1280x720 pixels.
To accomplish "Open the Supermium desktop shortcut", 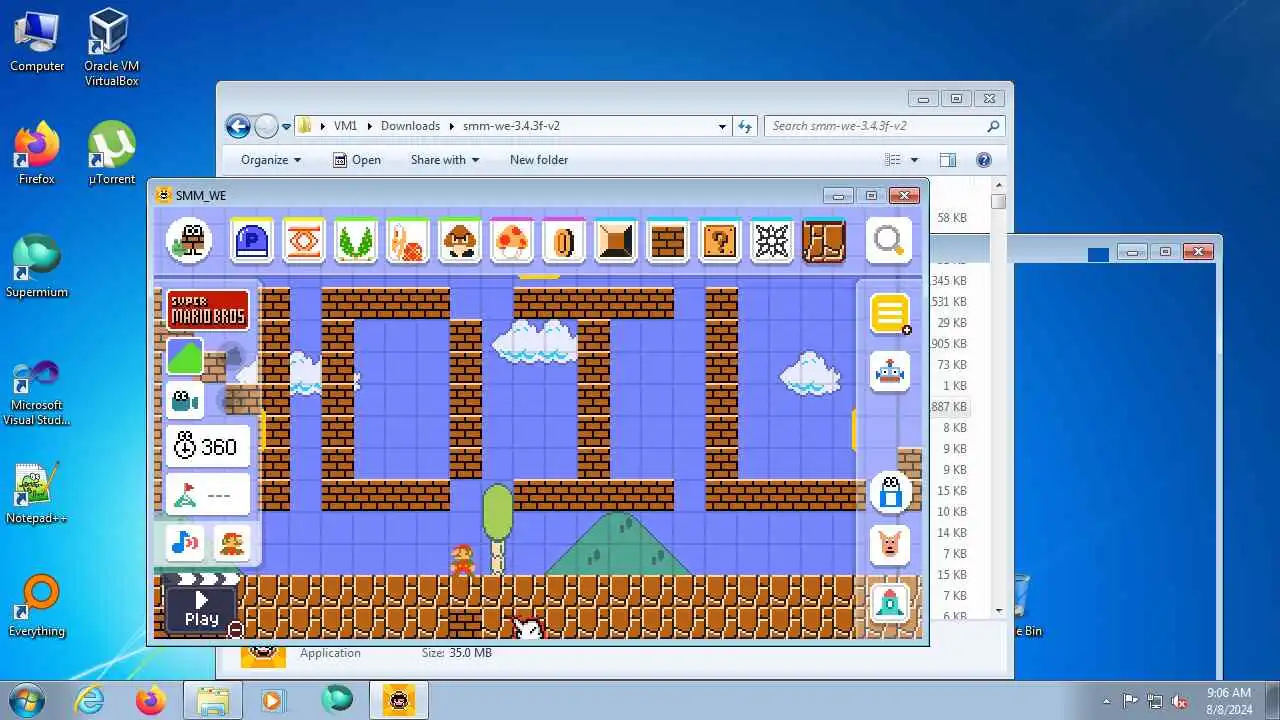I will point(37,267).
